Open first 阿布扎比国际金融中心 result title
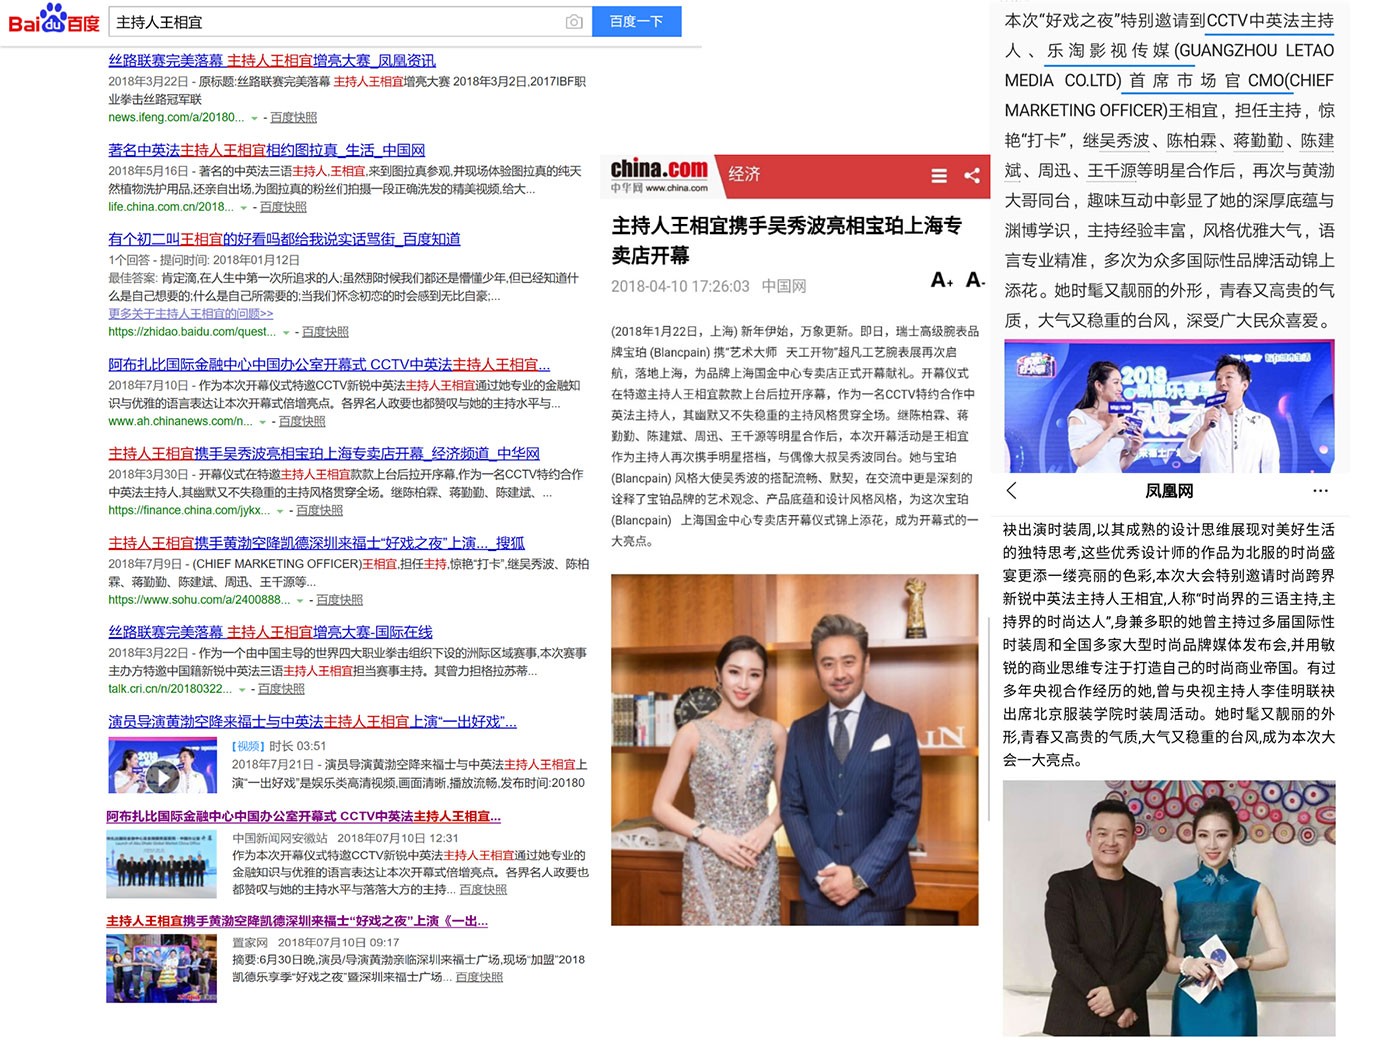Screen dimensions: 1400x1050 tap(329, 364)
